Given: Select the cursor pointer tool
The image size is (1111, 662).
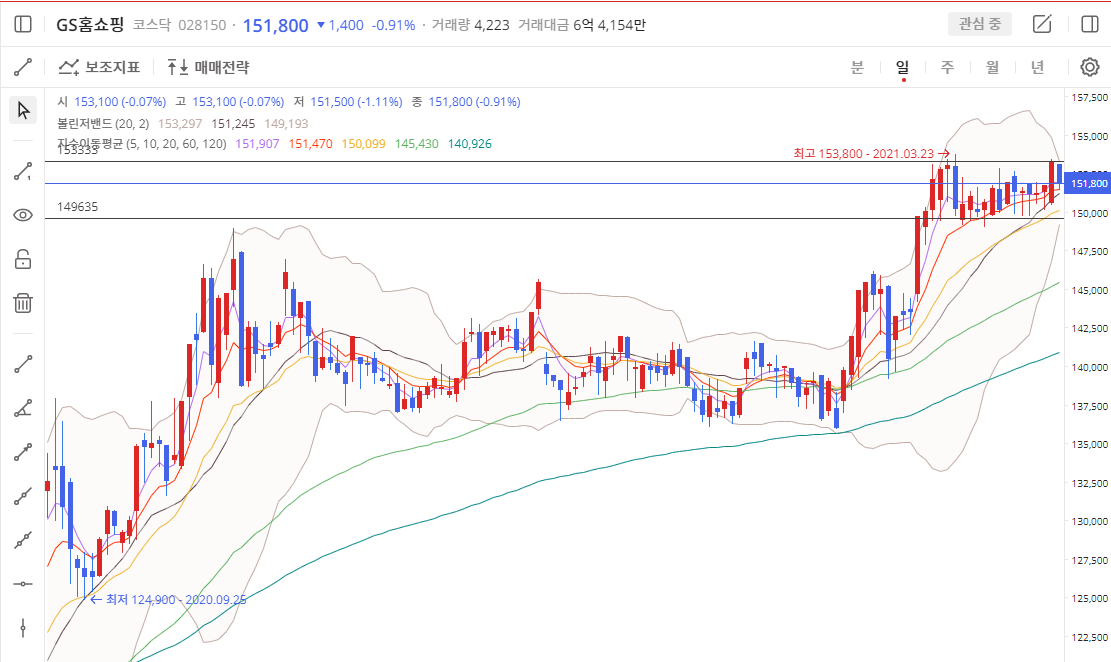Looking at the screenshot, I should 23,111.
